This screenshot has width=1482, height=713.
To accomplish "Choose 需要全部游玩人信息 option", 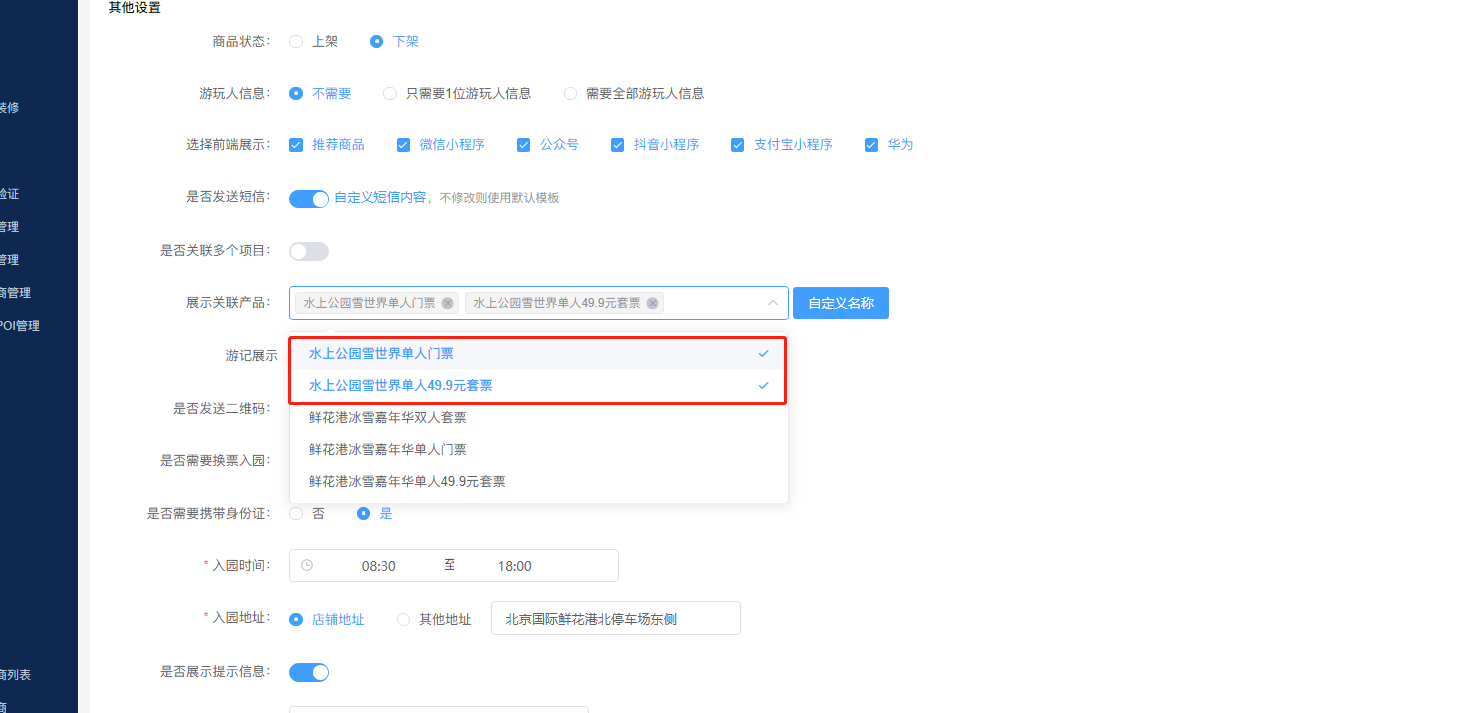I will tap(570, 93).
